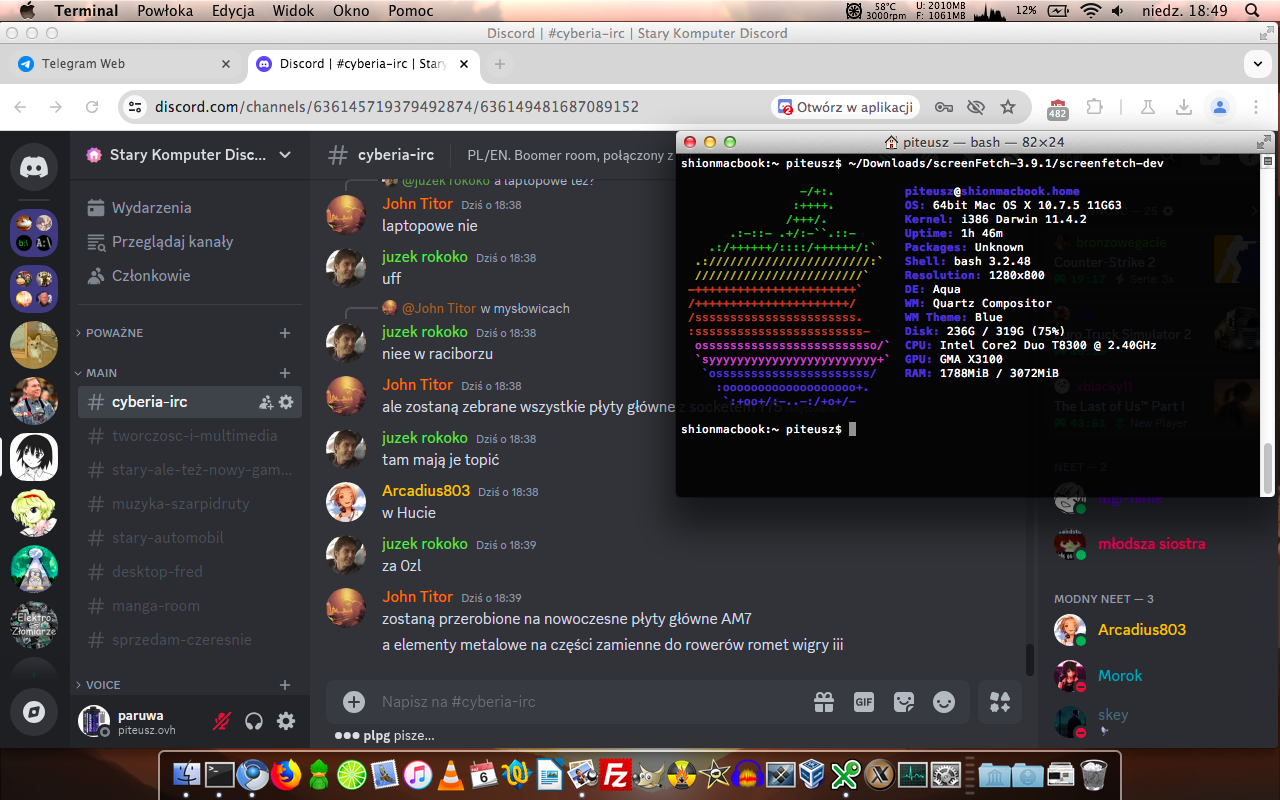The height and width of the screenshot is (800, 1280).
Task: Toggle deafen headphones in user panel
Action: click(254, 721)
